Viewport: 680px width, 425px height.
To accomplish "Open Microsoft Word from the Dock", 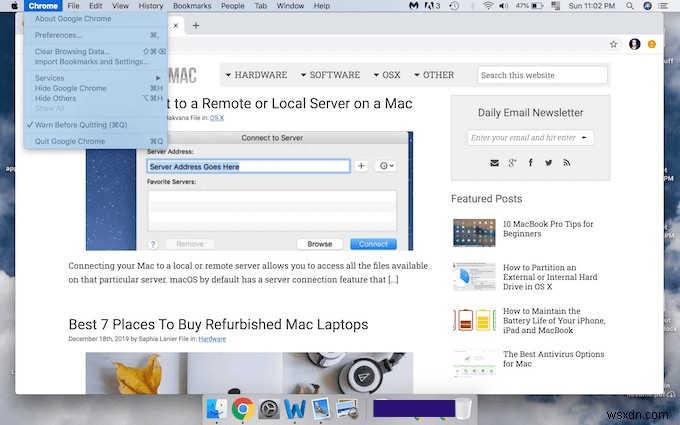I will 295,409.
